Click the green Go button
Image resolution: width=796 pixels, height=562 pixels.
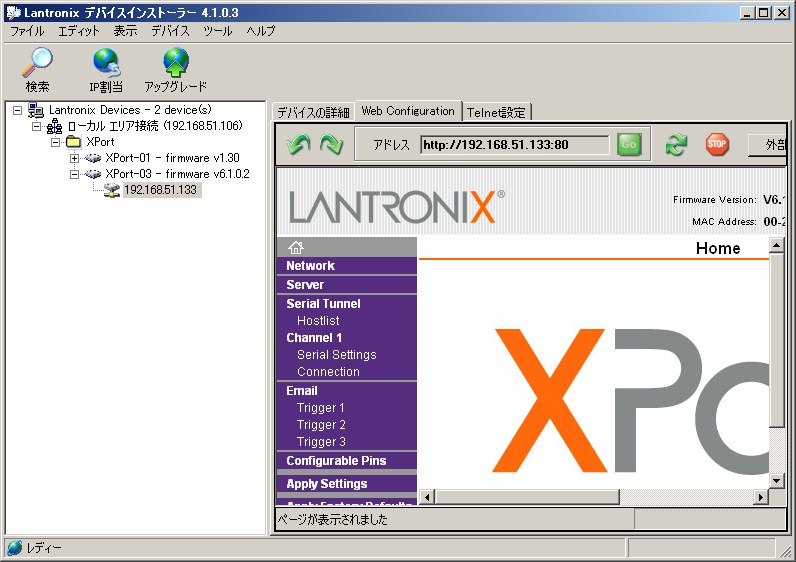629,145
